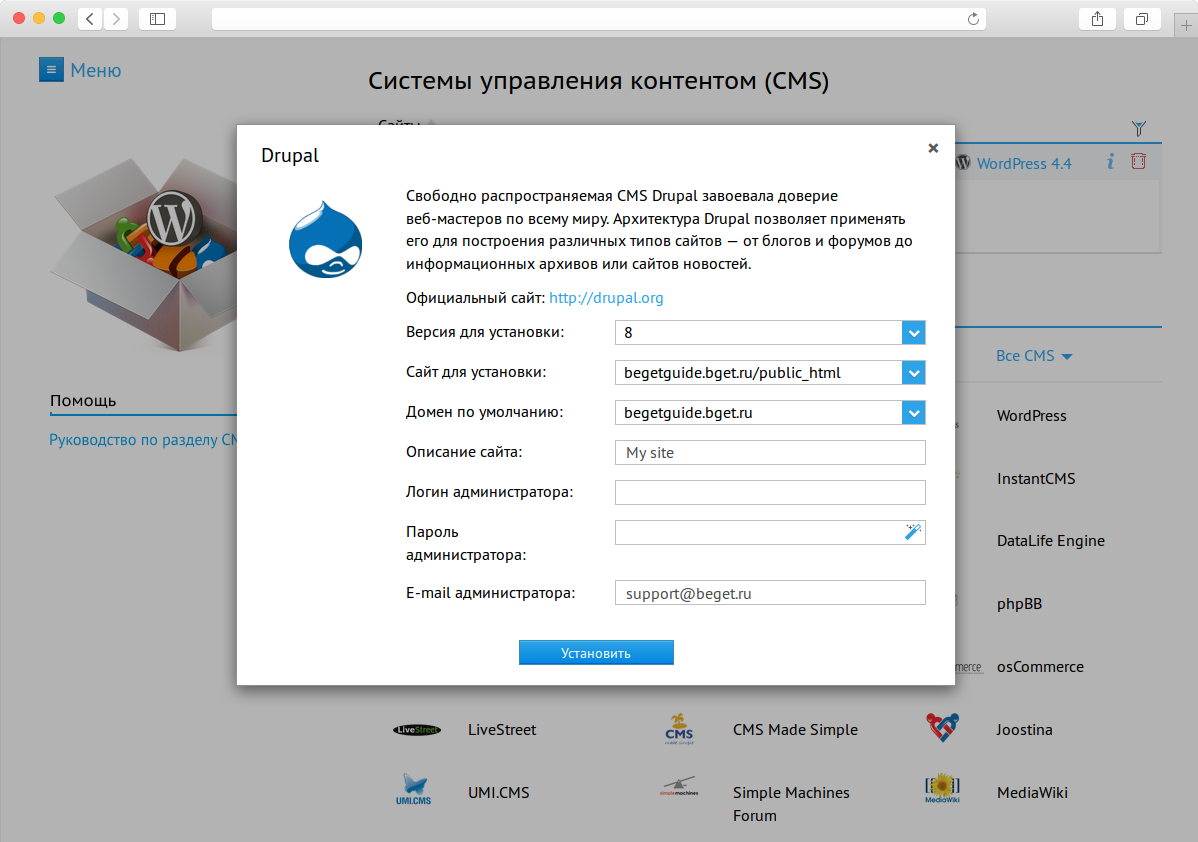Select Simple Machines Forum
Screen dimensions: 1198x842
point(791,804)
